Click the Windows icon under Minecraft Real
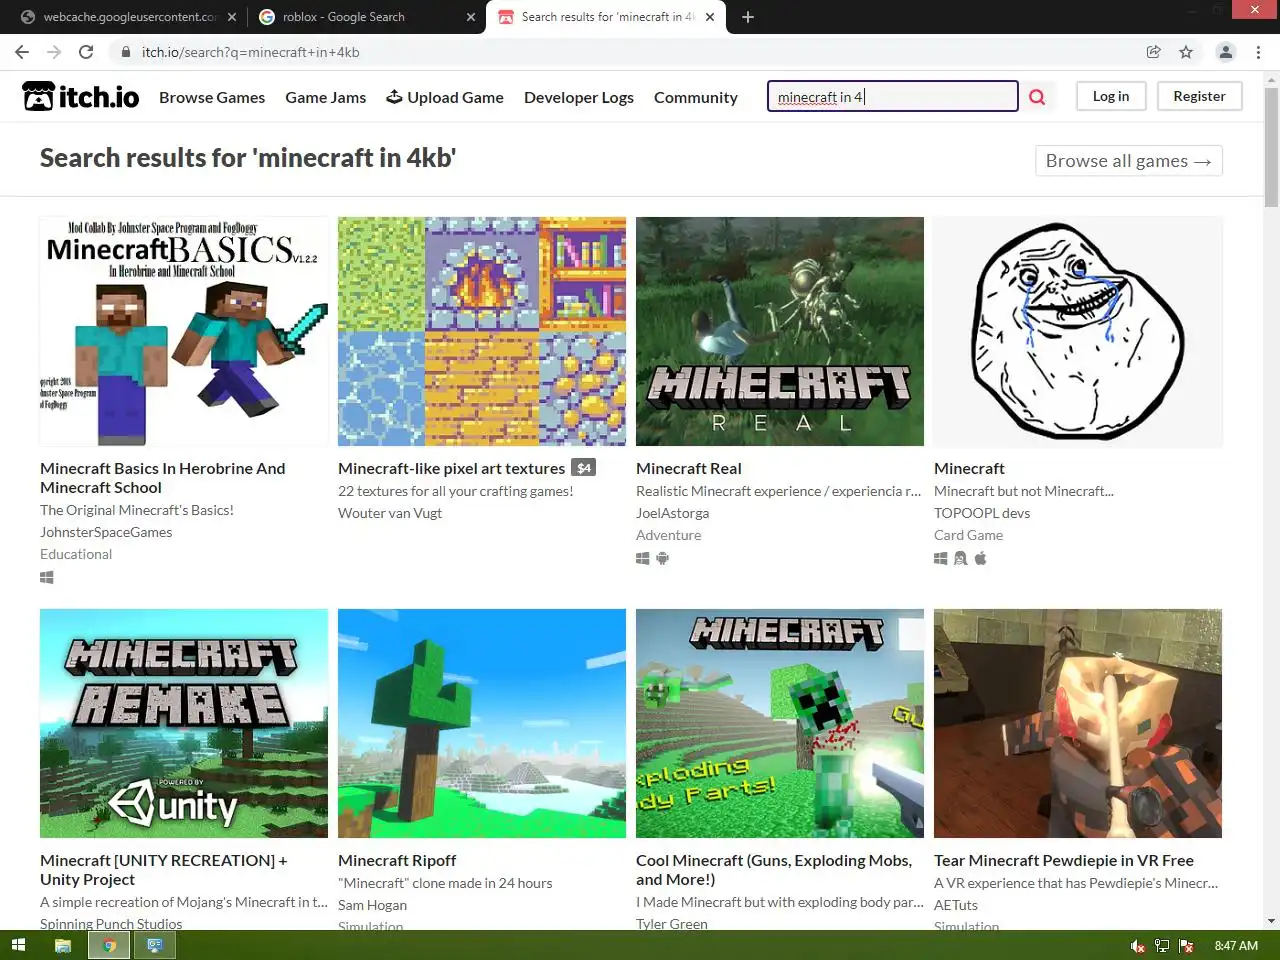 pyautogui.click(x=643, y=558)
